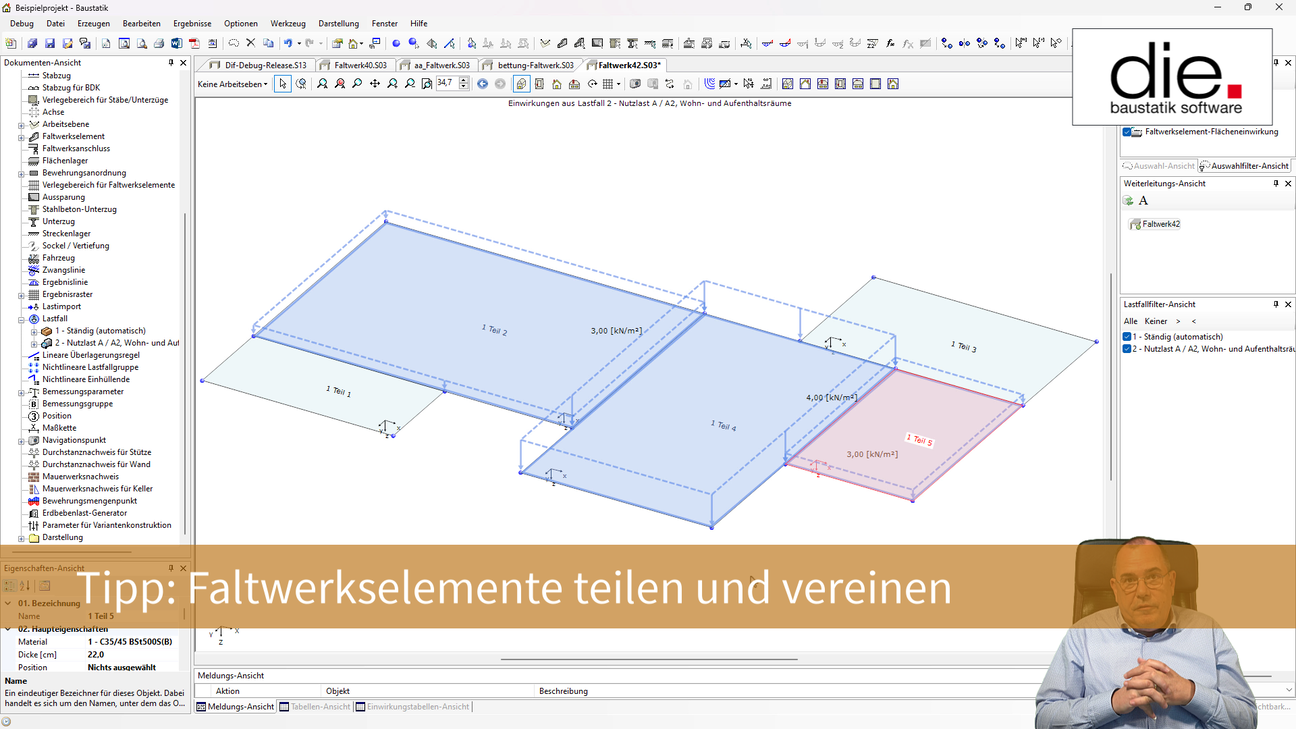The width and height of the screenshot is (1296, 729).
Task: Toggle Faltwerkselement-Flächeneinwirkung checkbox
Action: 1128,132
